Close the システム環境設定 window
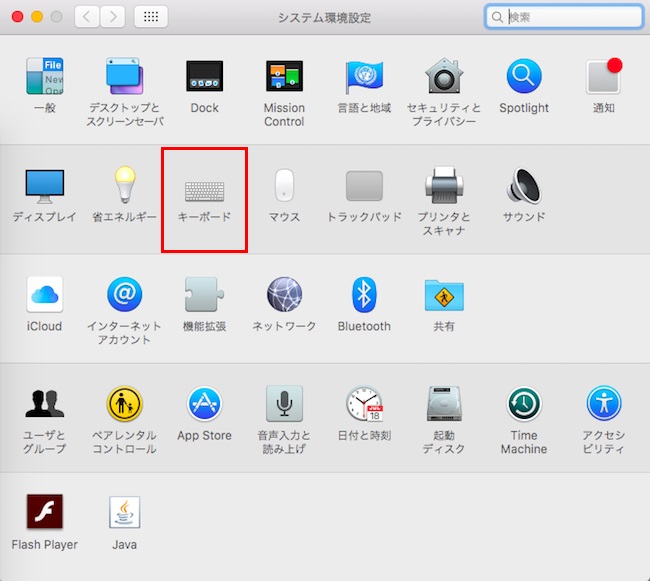Image resolution: width=650 pixels, height=581 pixels. tap(17, 17)
